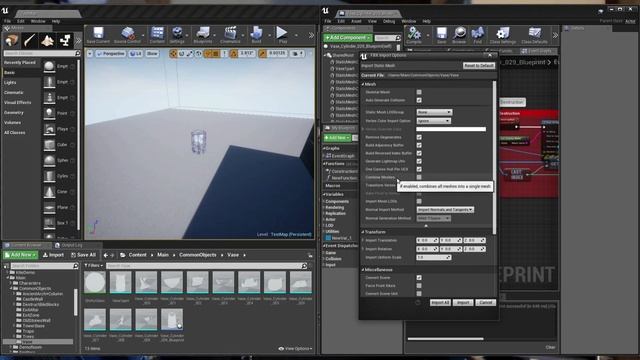Enable the Skeletal Mesh checkbox
Screen dimensions: 640x360
(x=419, y=92)
